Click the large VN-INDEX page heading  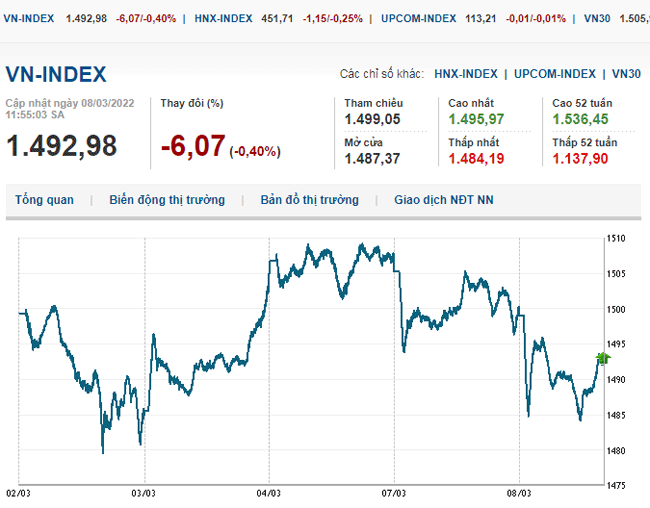click(x=56, y=75)
